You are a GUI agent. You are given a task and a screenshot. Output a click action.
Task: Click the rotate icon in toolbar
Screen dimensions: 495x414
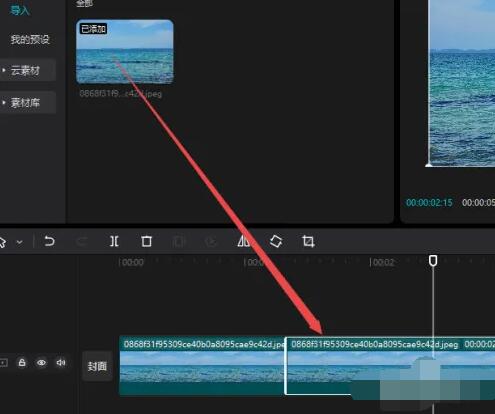tap(276, 241)
